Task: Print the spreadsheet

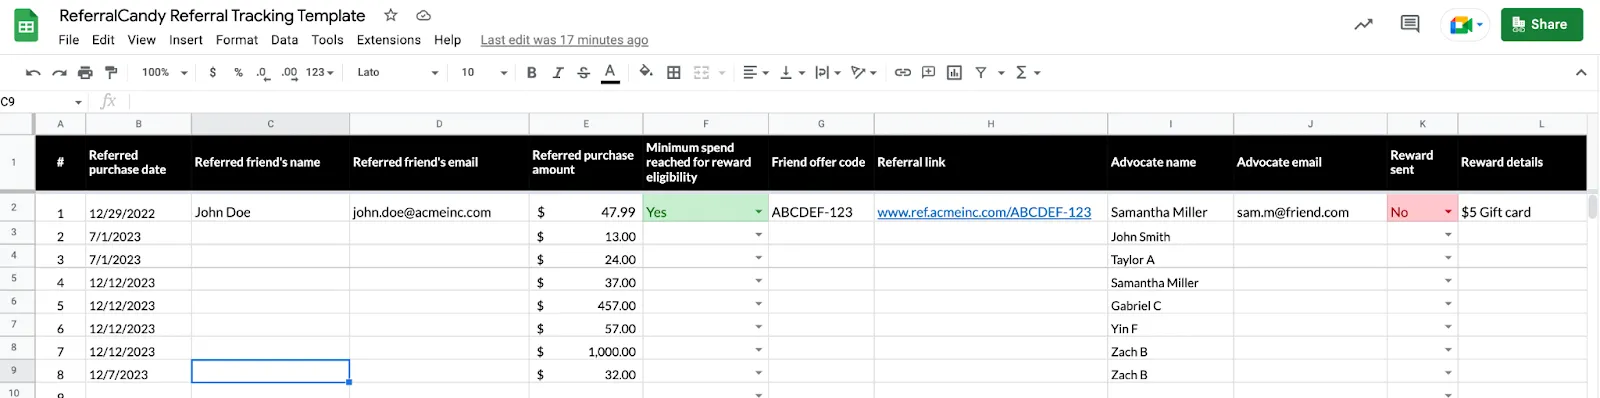Action: click(85, 72)
